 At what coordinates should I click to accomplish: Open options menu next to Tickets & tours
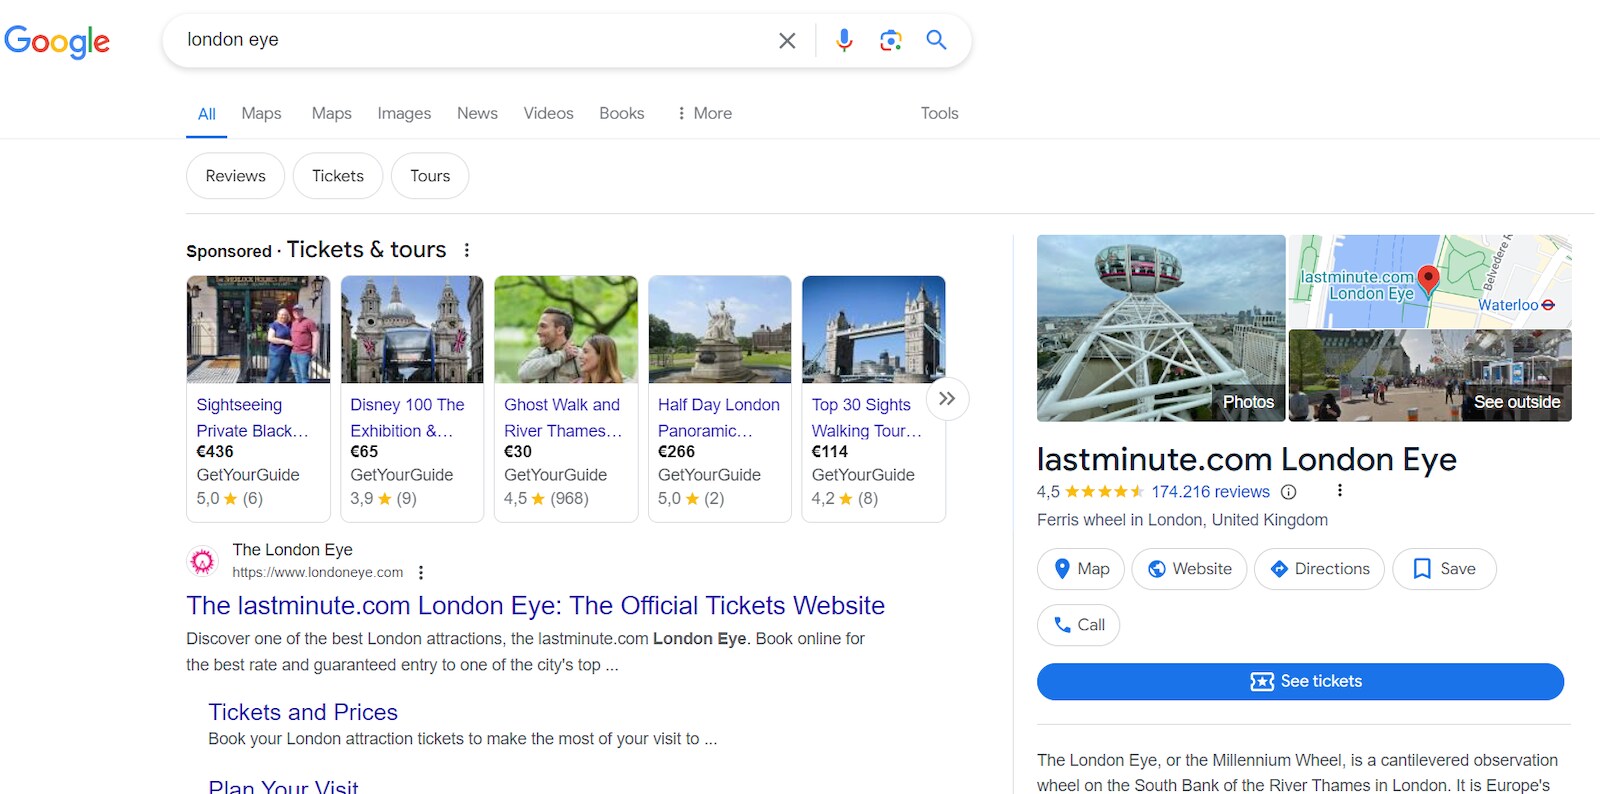467,250
